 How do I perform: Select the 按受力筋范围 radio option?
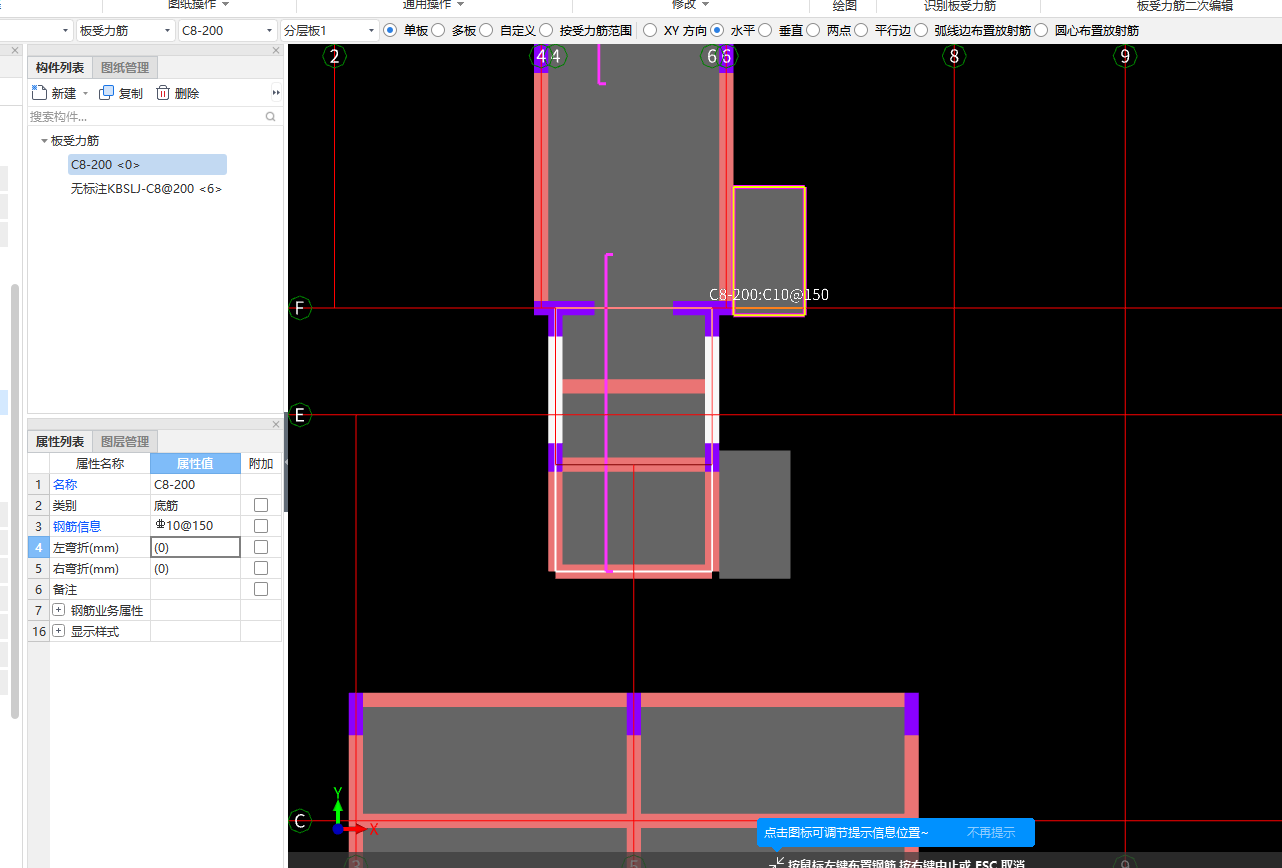pyautogui.click(x=546, y=30)
